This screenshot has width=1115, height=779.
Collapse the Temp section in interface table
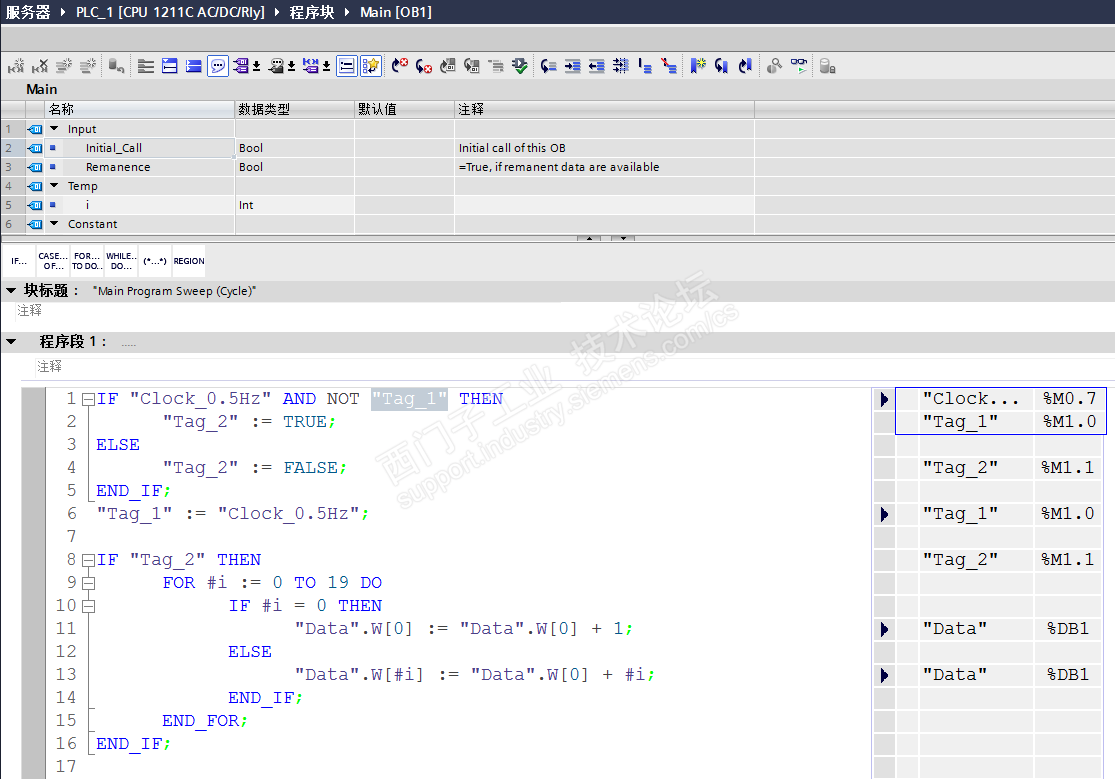(x=54, y=186)
